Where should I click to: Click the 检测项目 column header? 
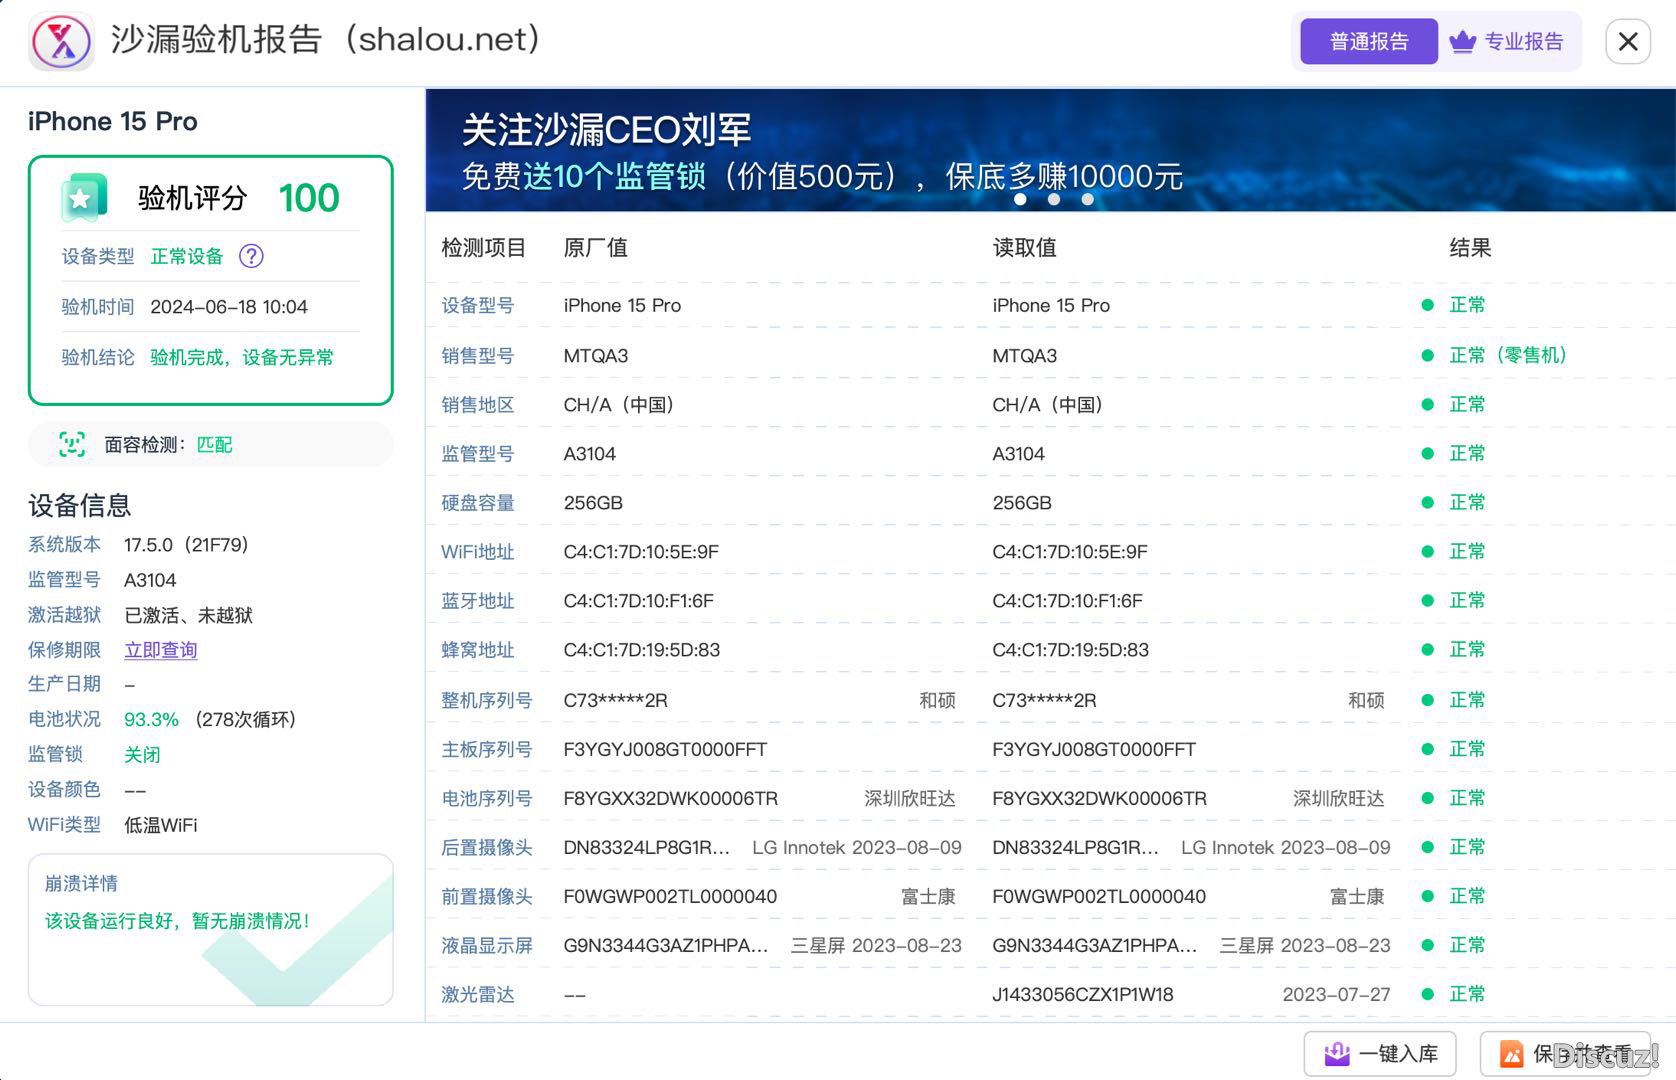click(x=484, y=248)
